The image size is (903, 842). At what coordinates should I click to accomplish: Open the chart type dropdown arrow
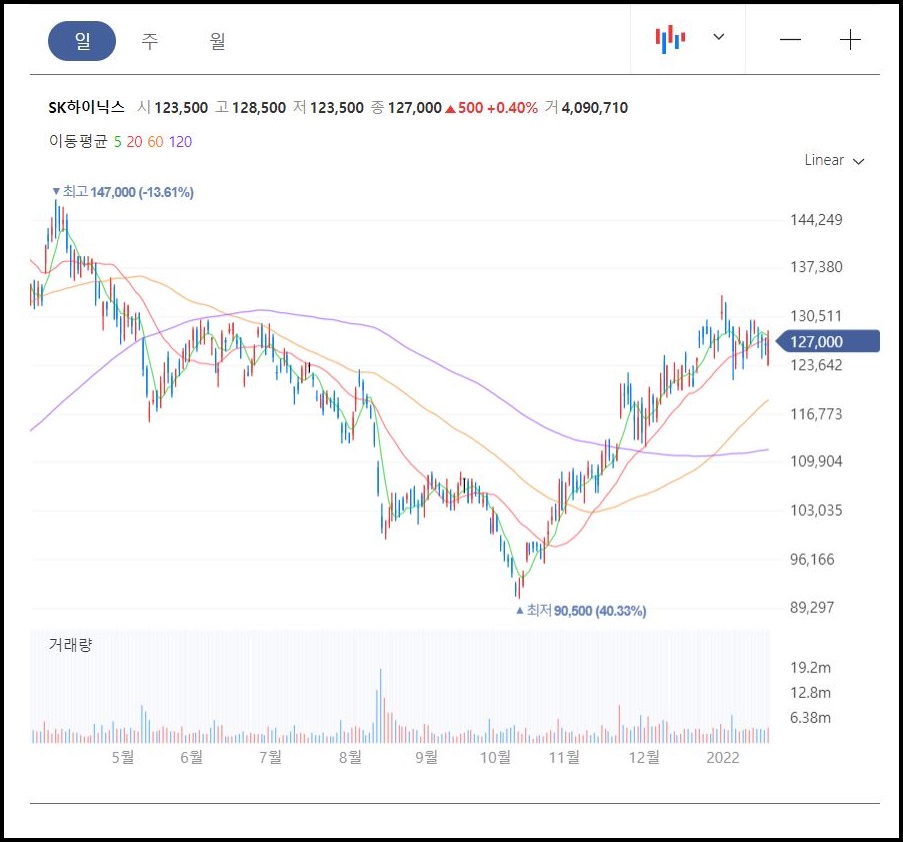[x=718, y=37]
